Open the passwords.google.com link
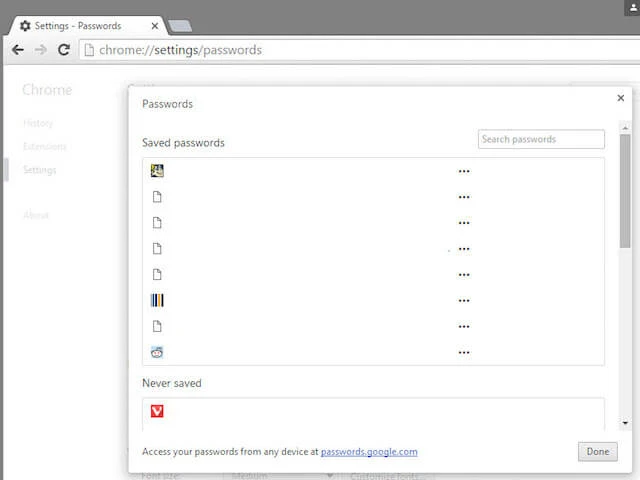The height and width of the screenshot is (480, 640). point(369,452)
